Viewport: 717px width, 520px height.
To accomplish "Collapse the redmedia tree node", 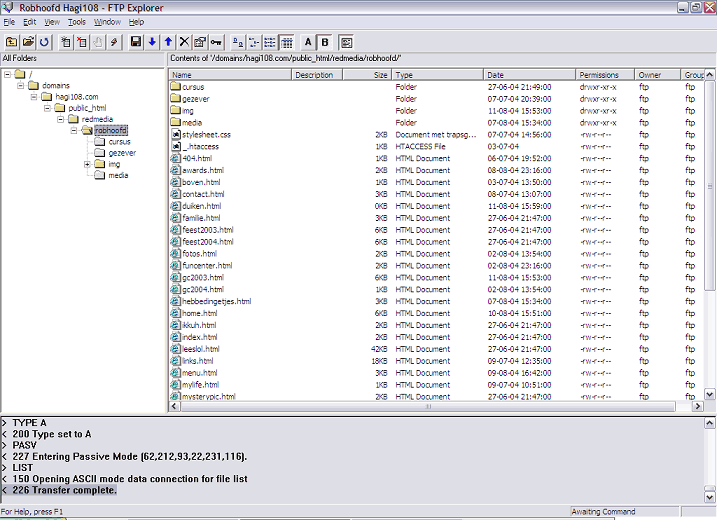I will (60, 119).
